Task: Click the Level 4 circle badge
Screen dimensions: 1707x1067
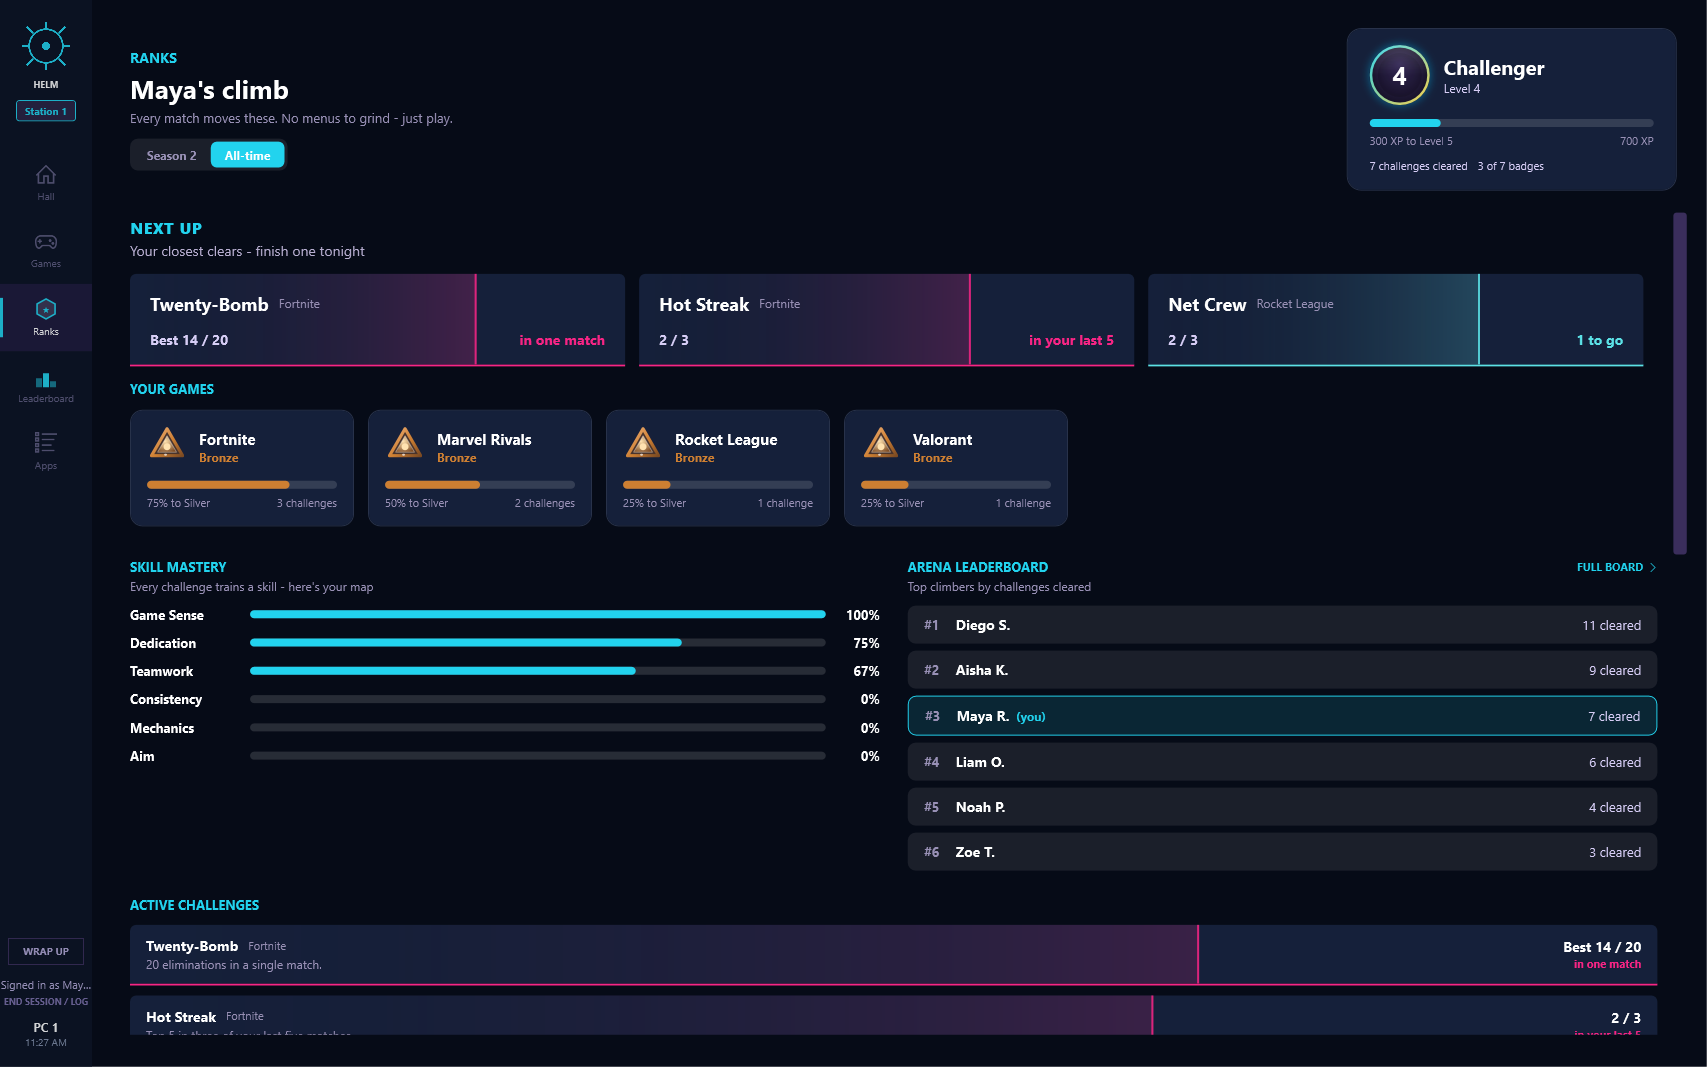Action: pyautogui.click(x=1399, y=75)
